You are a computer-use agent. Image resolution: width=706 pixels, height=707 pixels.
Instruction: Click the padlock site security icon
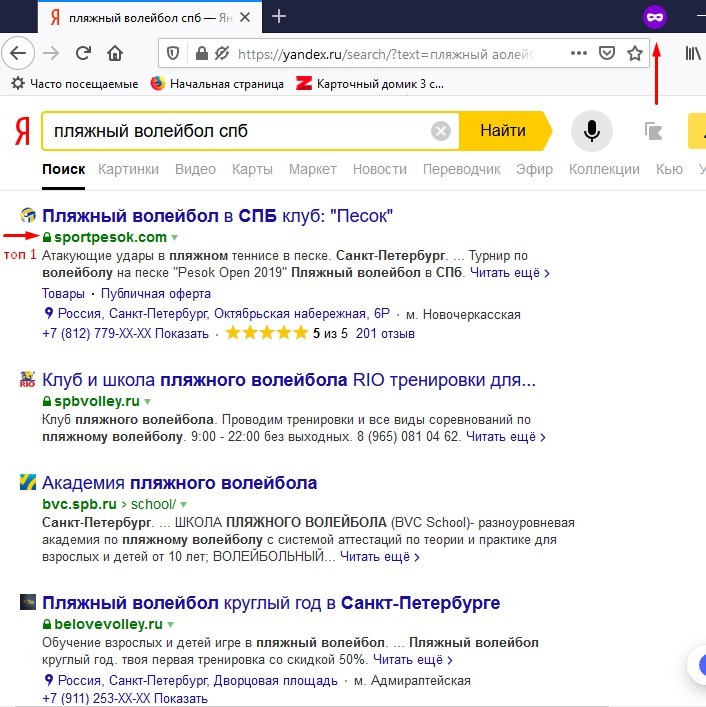[202, 54]
